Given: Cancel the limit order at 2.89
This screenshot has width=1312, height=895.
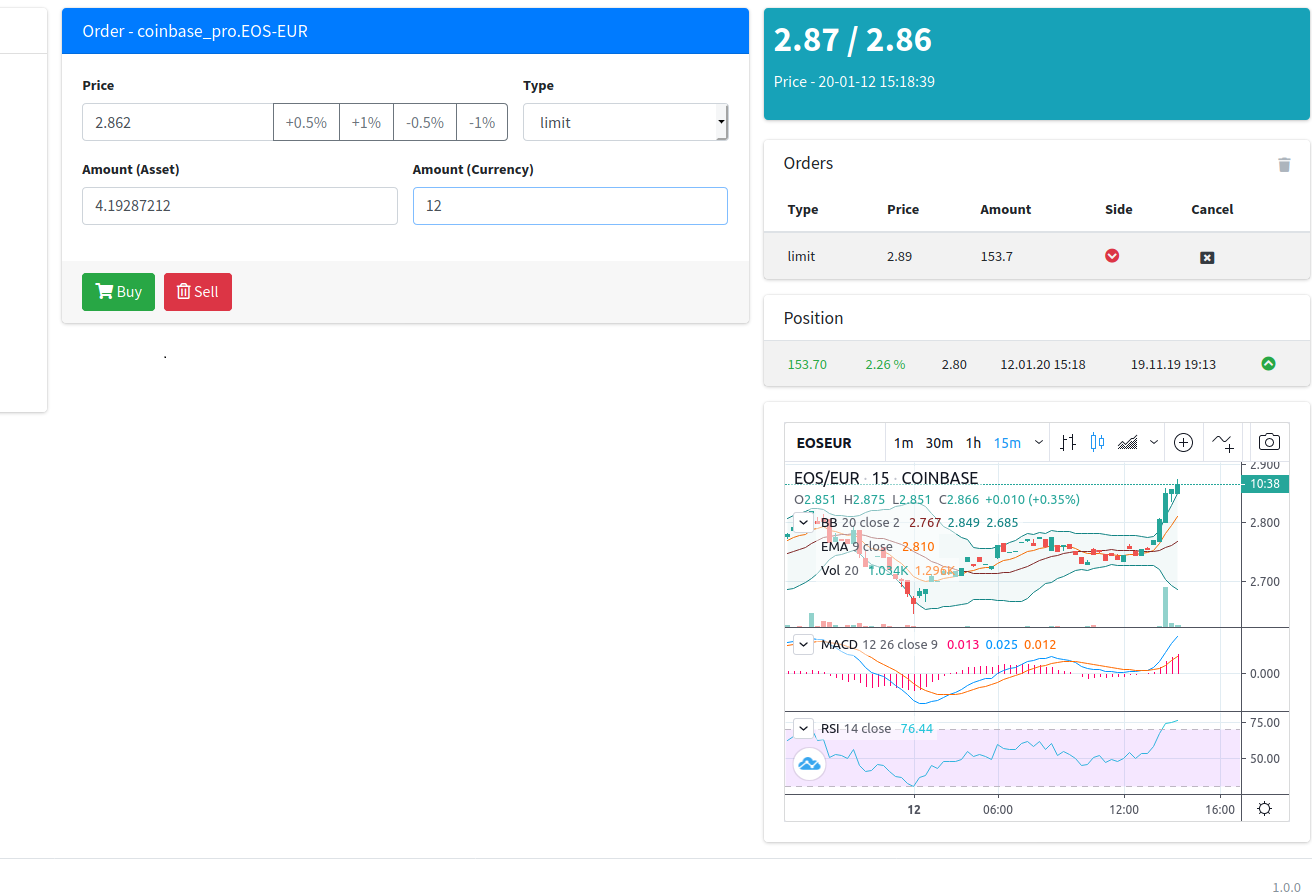Looking at the screenshot, I should (x=1207, y=257).
